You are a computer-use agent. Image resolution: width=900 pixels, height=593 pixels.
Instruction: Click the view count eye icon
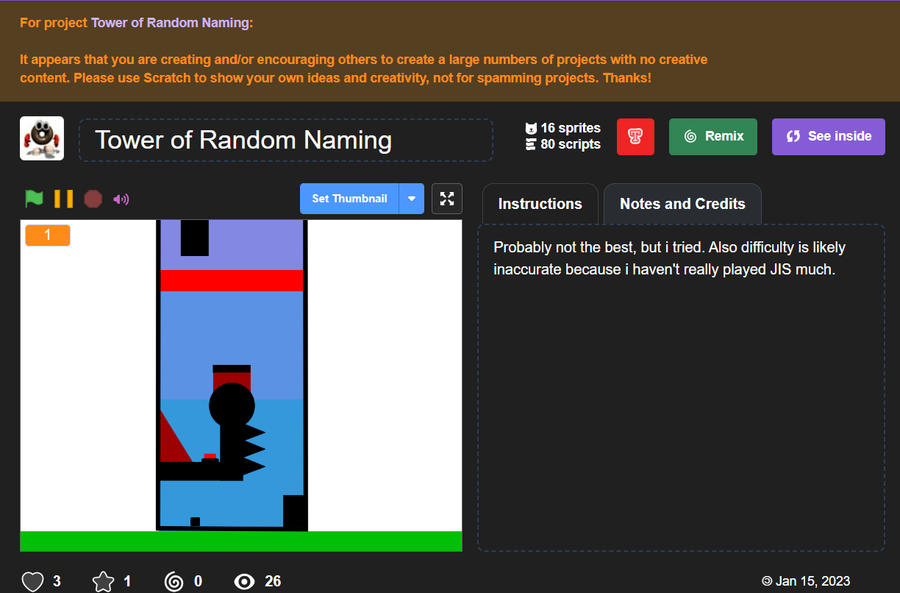point(245,582)
